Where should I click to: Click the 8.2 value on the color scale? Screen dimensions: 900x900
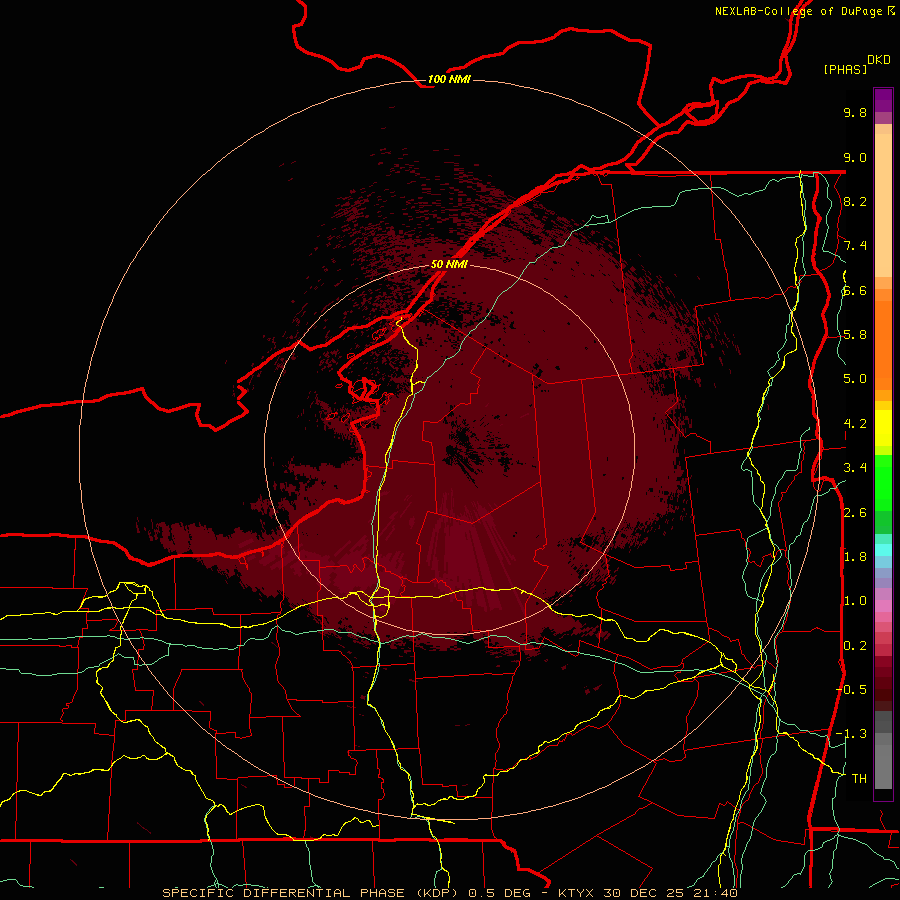coord(855,201)
